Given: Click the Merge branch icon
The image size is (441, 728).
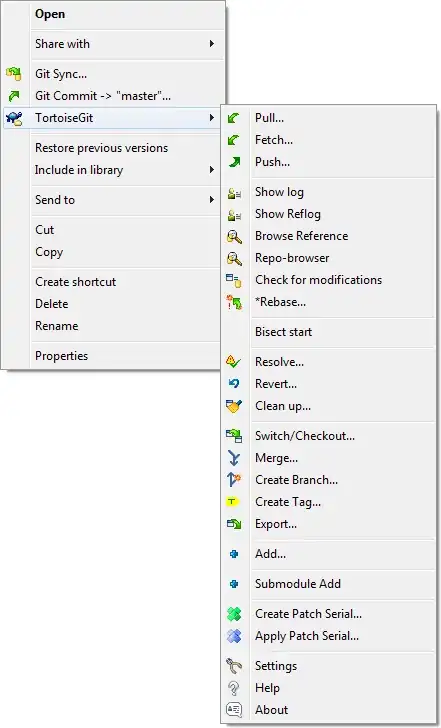Looking at the screenshot, I should pyautogui.click(x=234, y=458).
